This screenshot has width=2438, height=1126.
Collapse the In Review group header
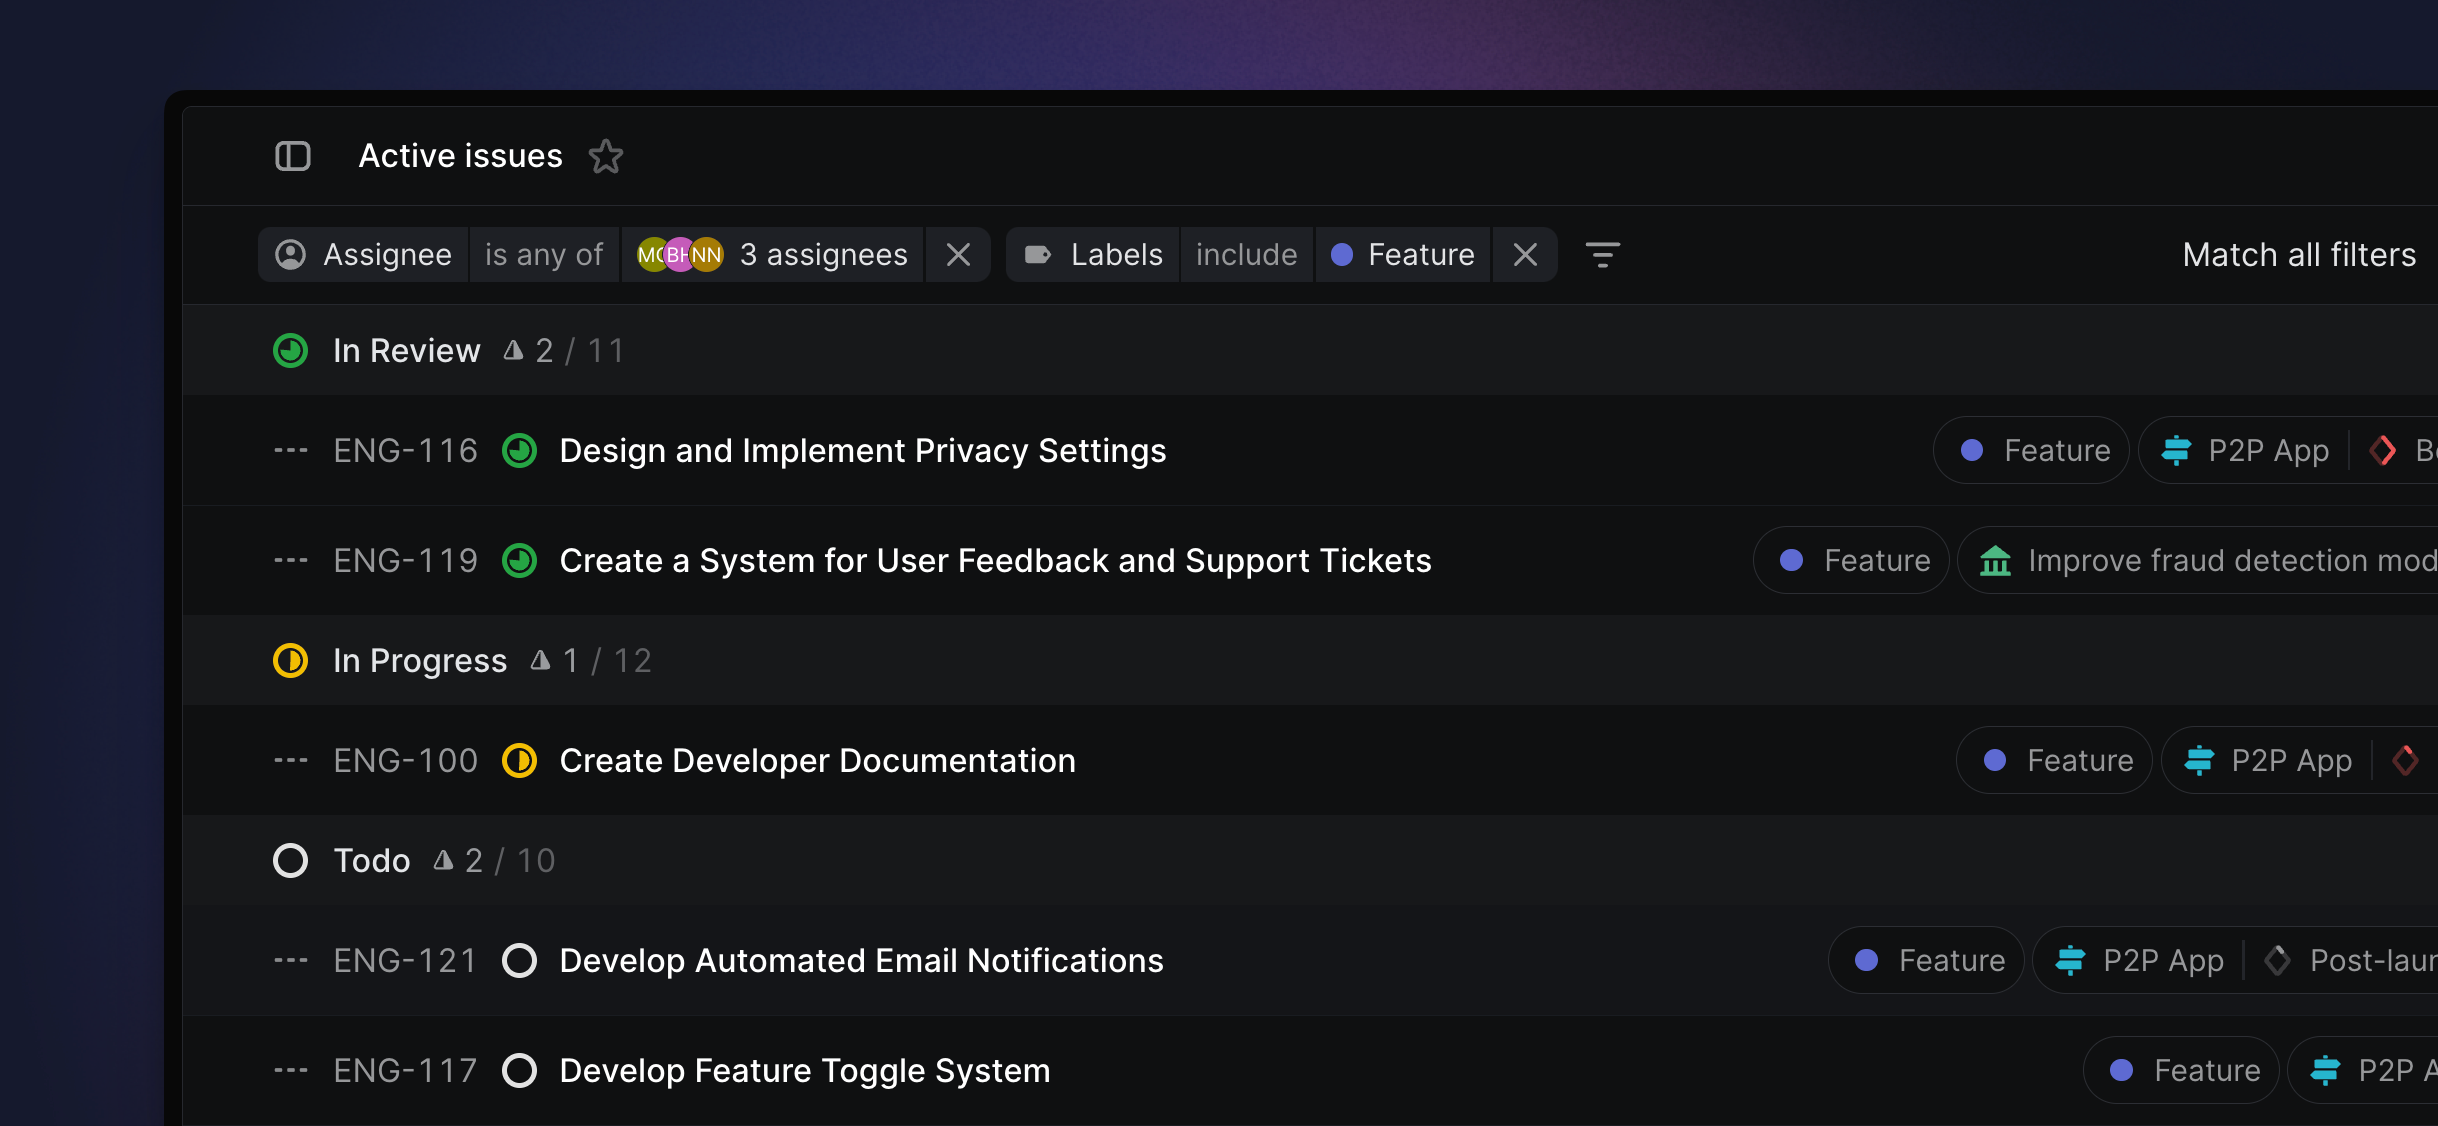coord(406,351)
